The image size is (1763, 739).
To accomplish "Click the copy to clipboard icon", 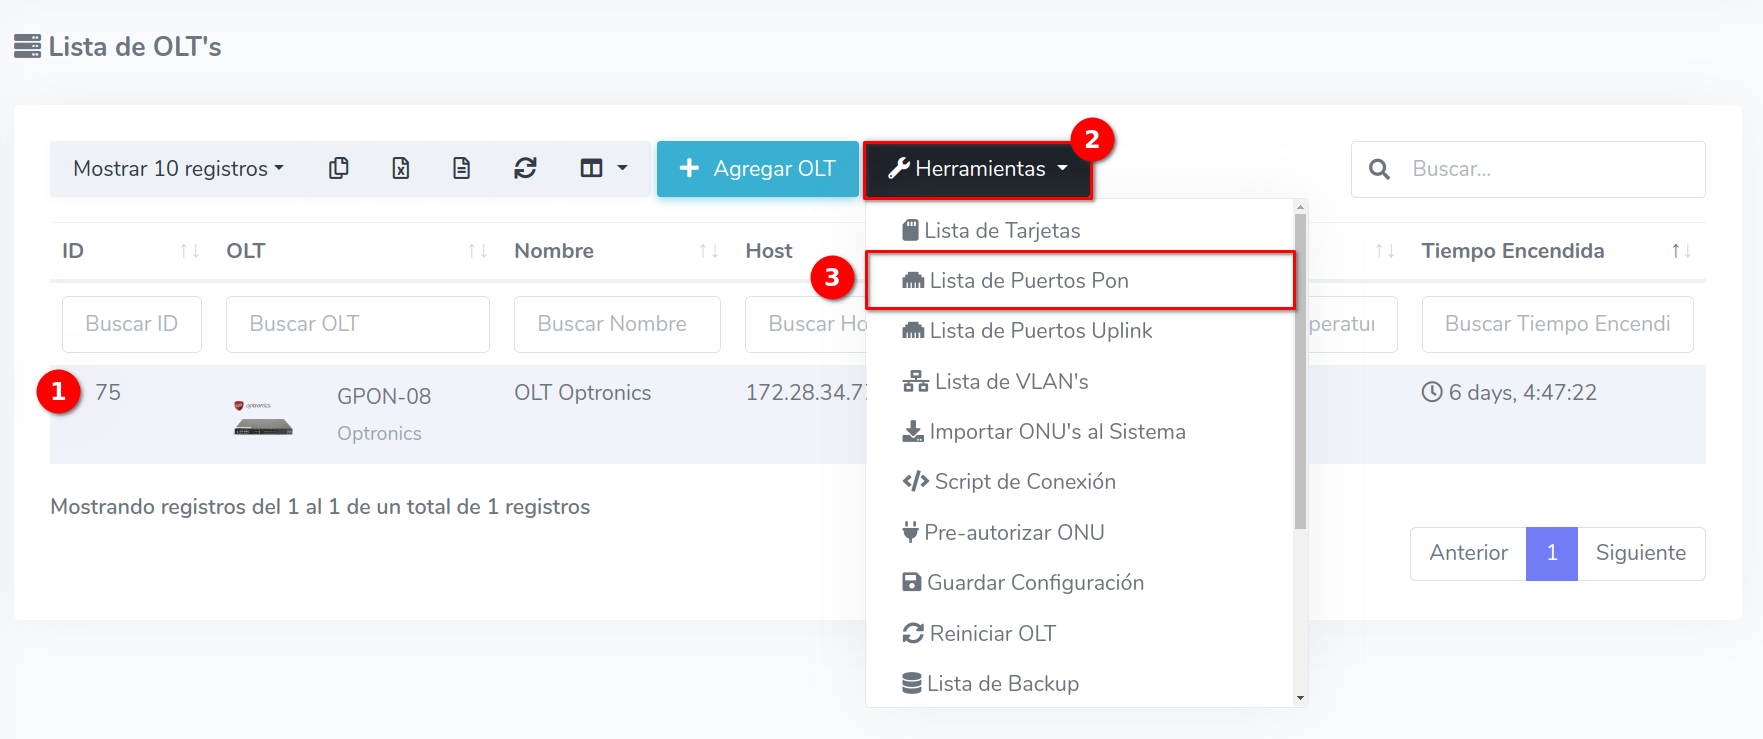I will pyautogui.click(x=339, y=168).
